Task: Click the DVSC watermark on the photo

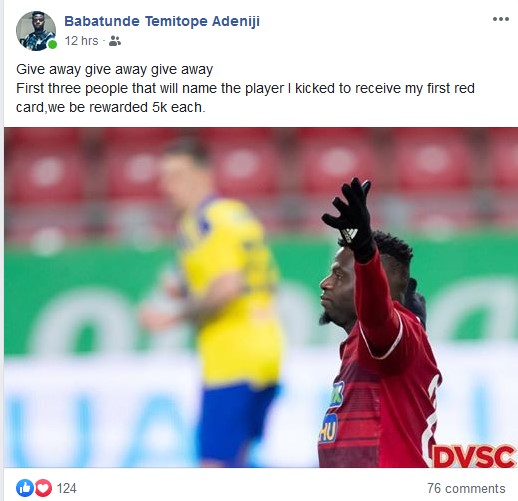Action: click(x=474, y=456)
